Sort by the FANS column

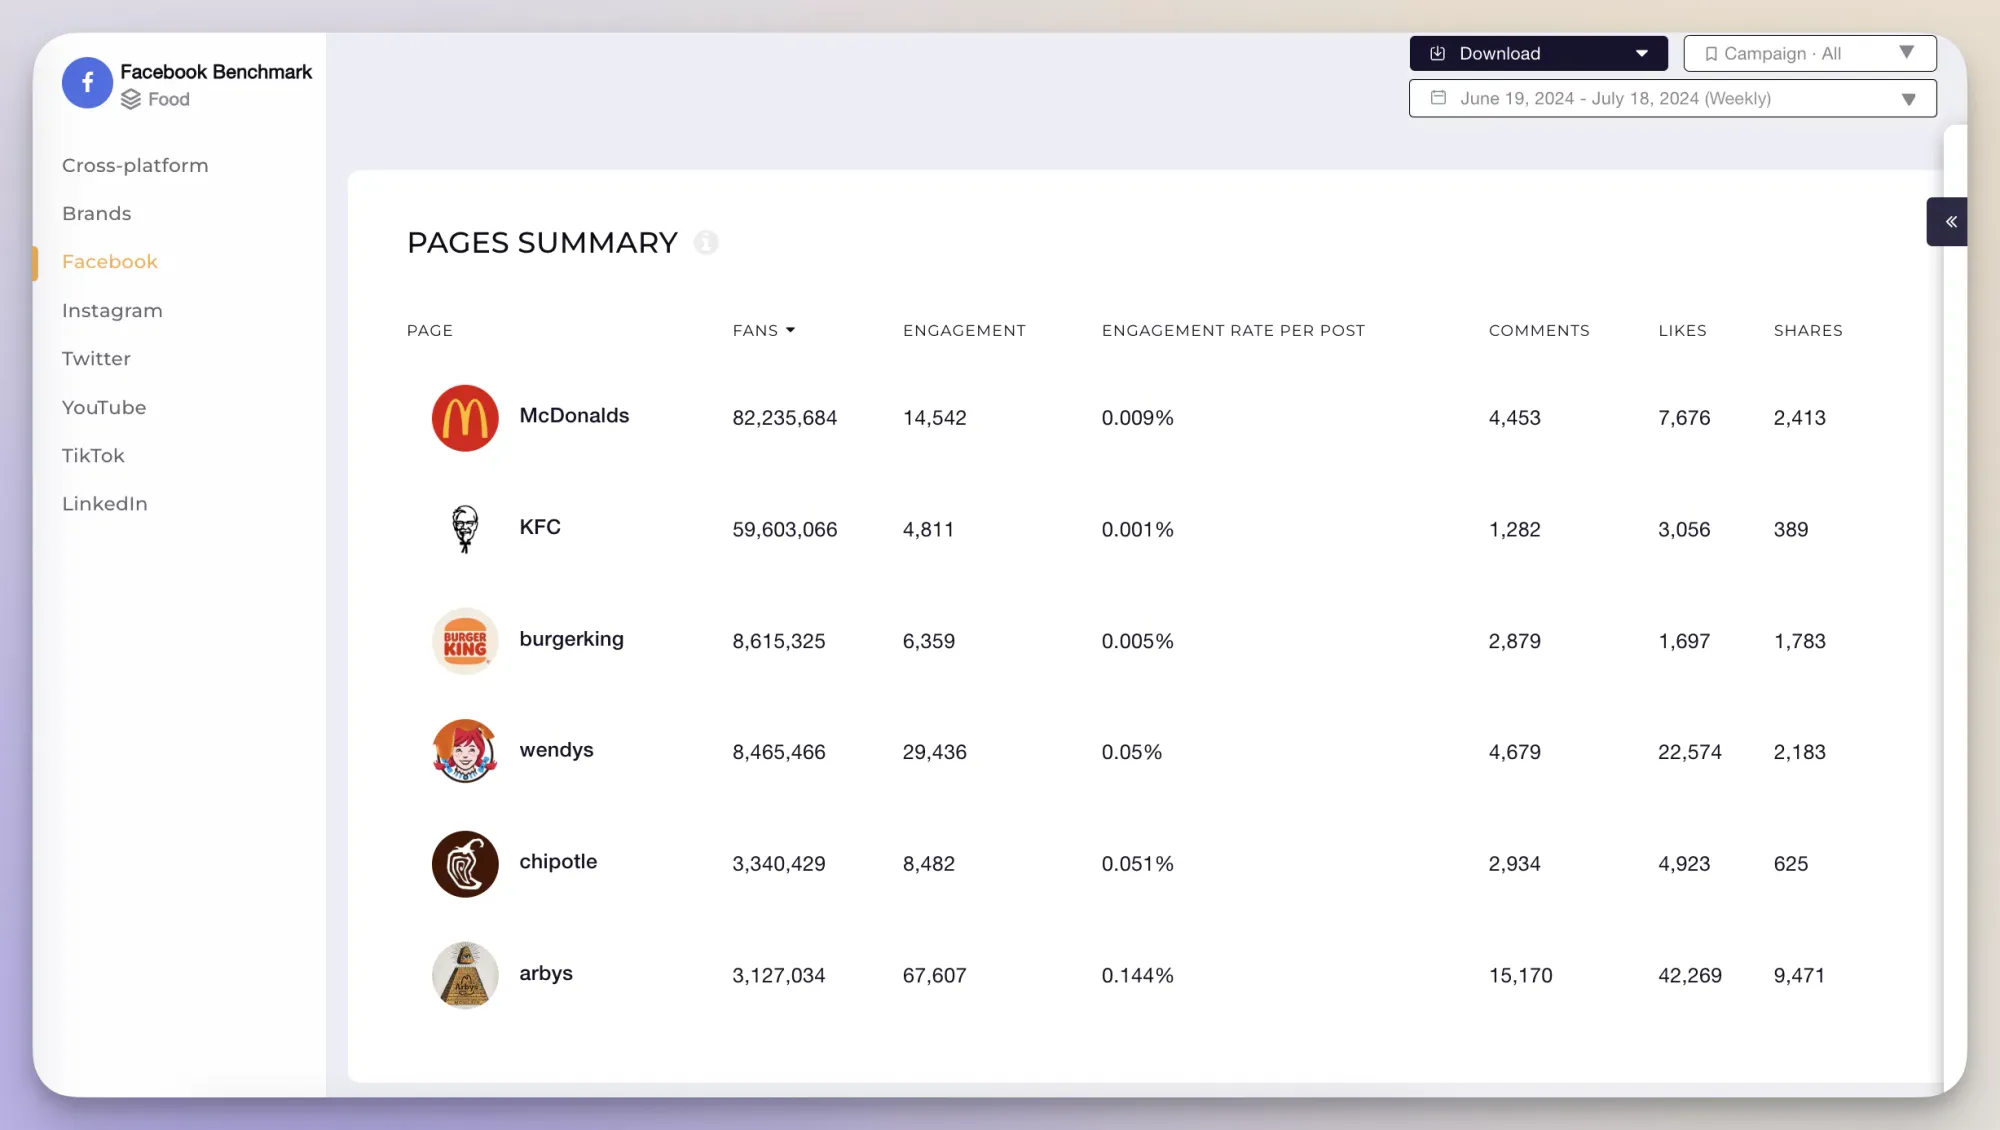[x=763, y=331]
